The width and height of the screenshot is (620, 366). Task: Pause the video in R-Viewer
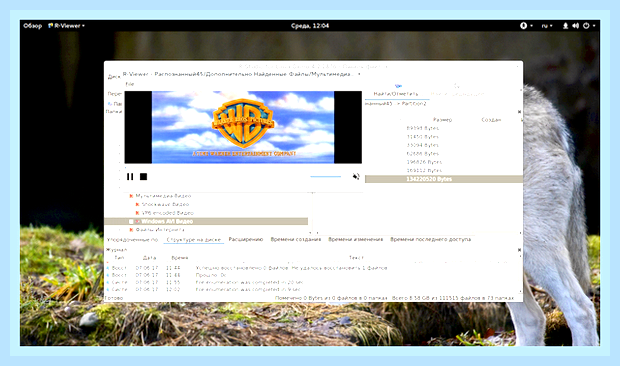click(130, 177)
